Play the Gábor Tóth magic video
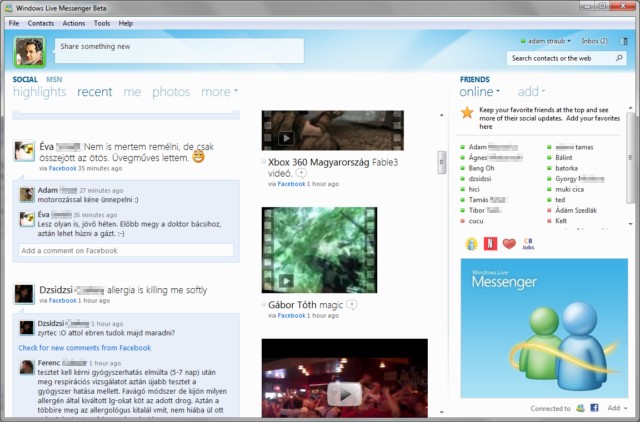640x422 pixels. (286, 280)
